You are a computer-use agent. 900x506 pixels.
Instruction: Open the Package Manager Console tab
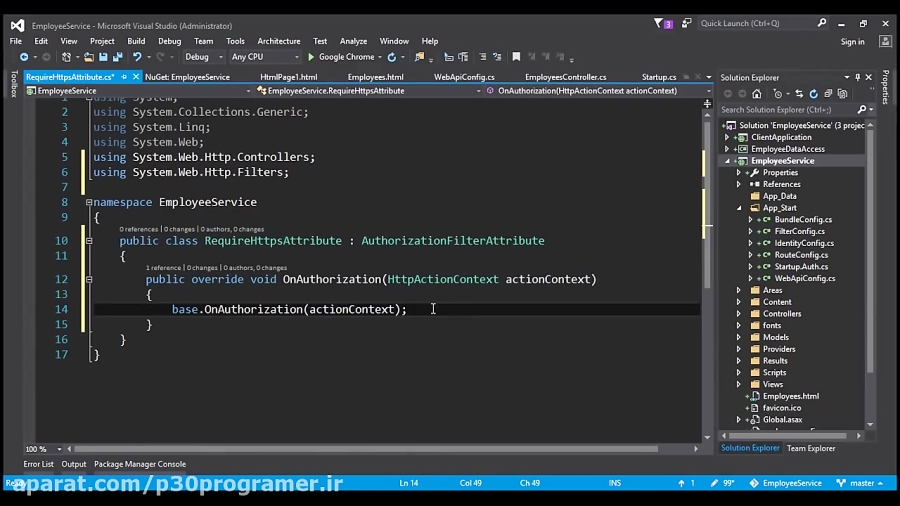click(140, 464)
